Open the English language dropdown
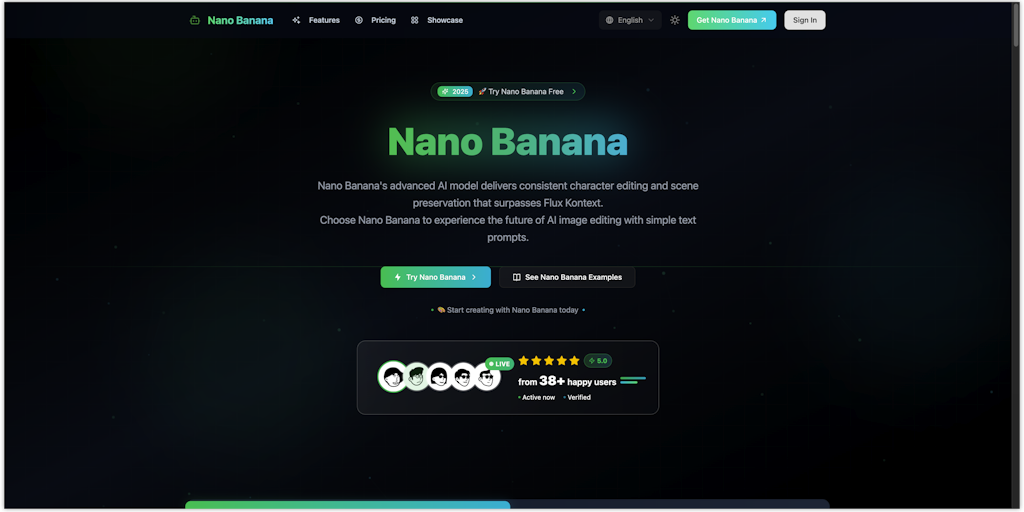 pos(630,20)
